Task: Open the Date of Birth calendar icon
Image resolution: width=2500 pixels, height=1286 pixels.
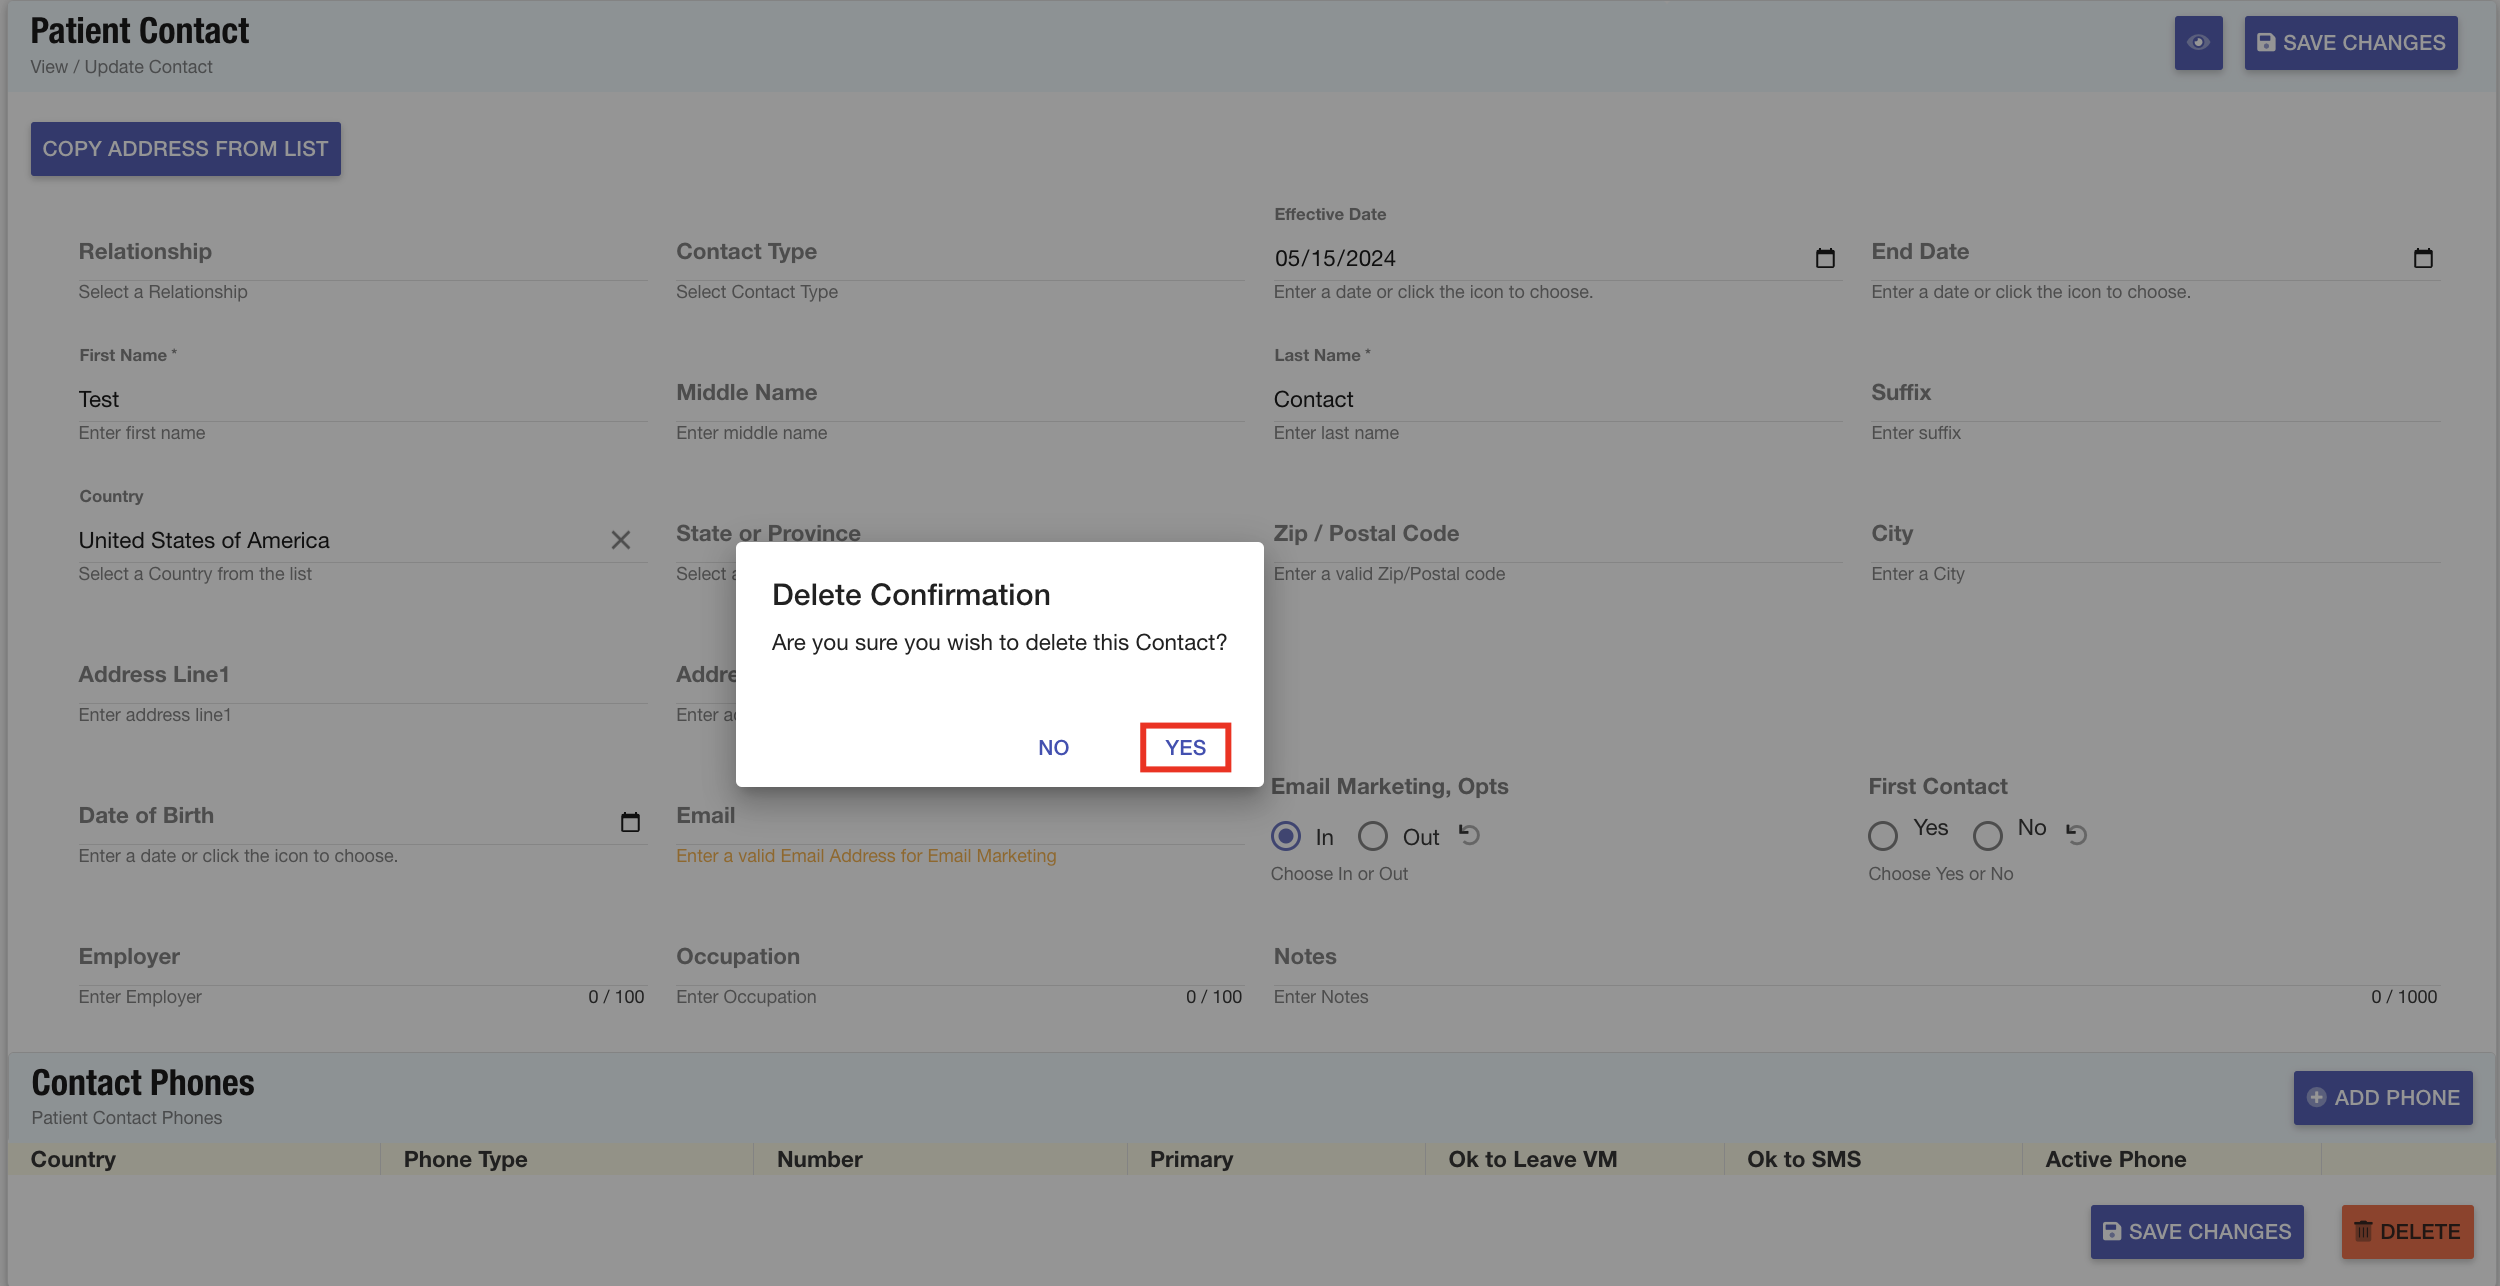Action: (630, 822)
